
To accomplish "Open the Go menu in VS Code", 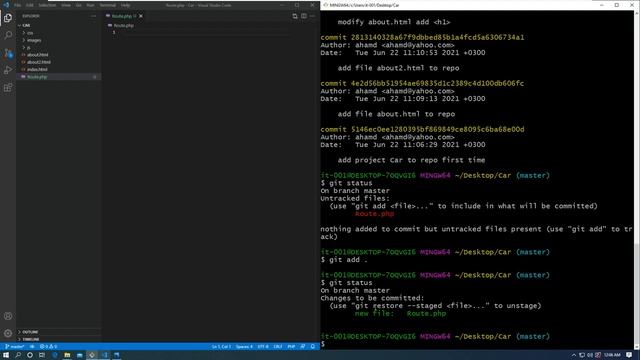I will [x=78, y=5].
